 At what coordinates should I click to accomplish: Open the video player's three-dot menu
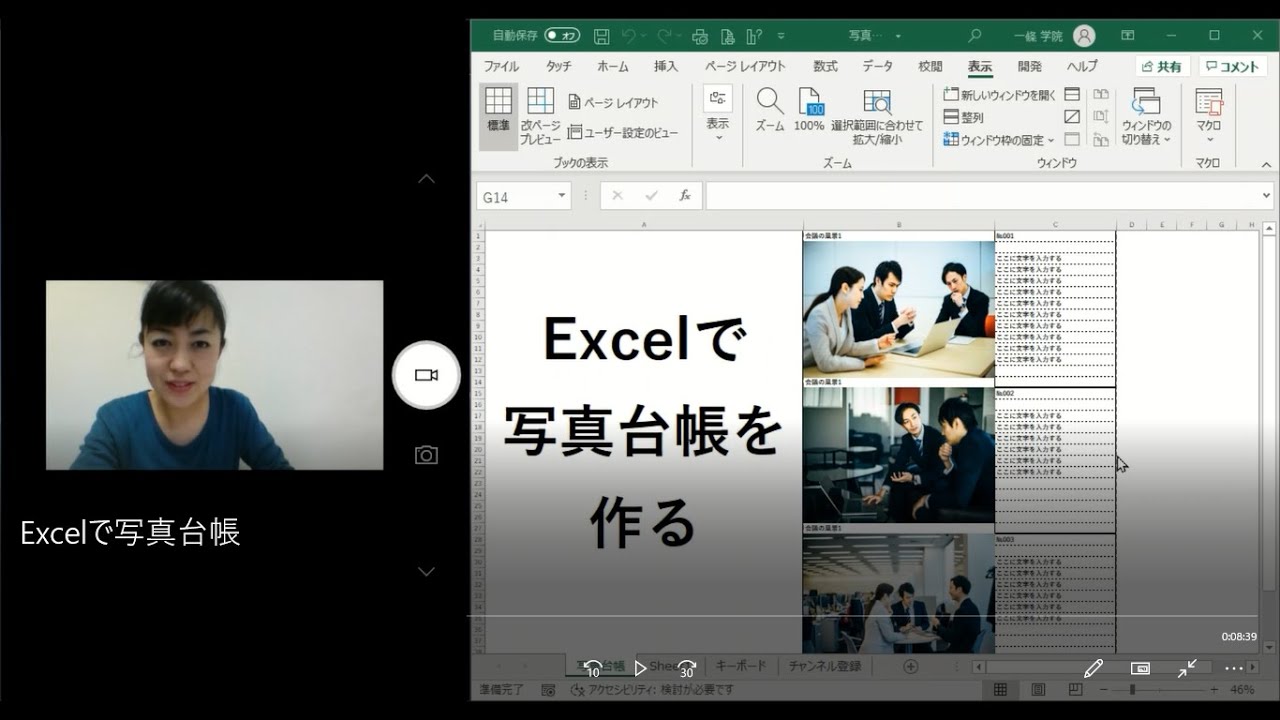point(1234,668)
